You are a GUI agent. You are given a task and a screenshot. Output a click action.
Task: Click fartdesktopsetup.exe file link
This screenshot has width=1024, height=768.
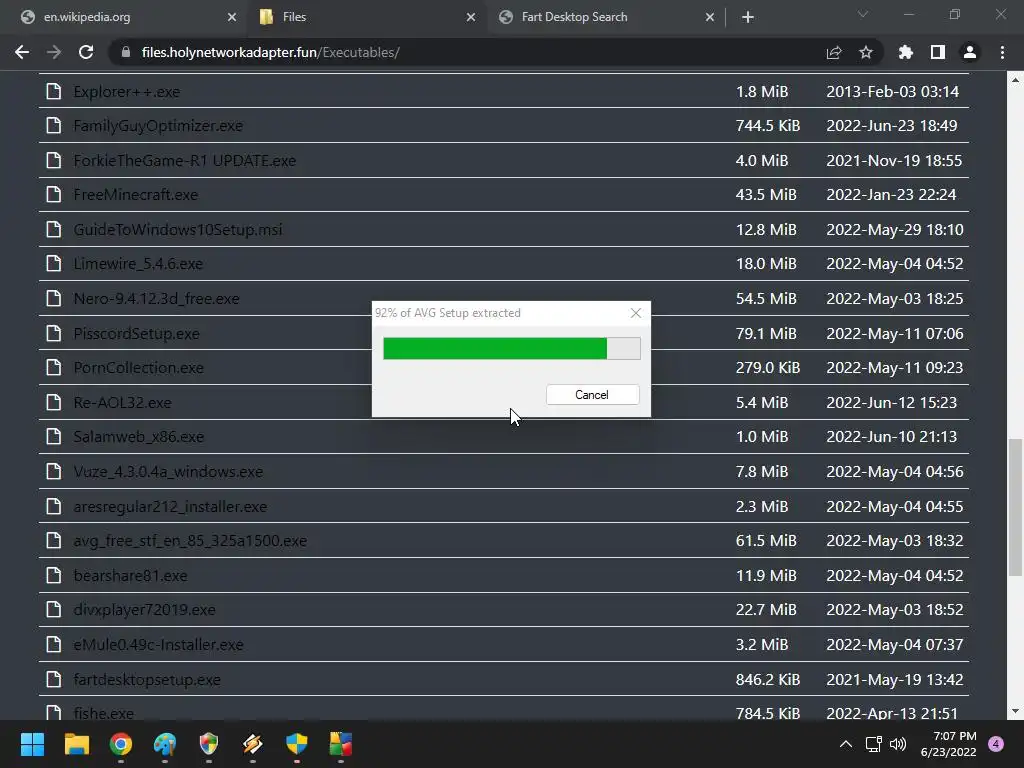[x=147, y=679]
